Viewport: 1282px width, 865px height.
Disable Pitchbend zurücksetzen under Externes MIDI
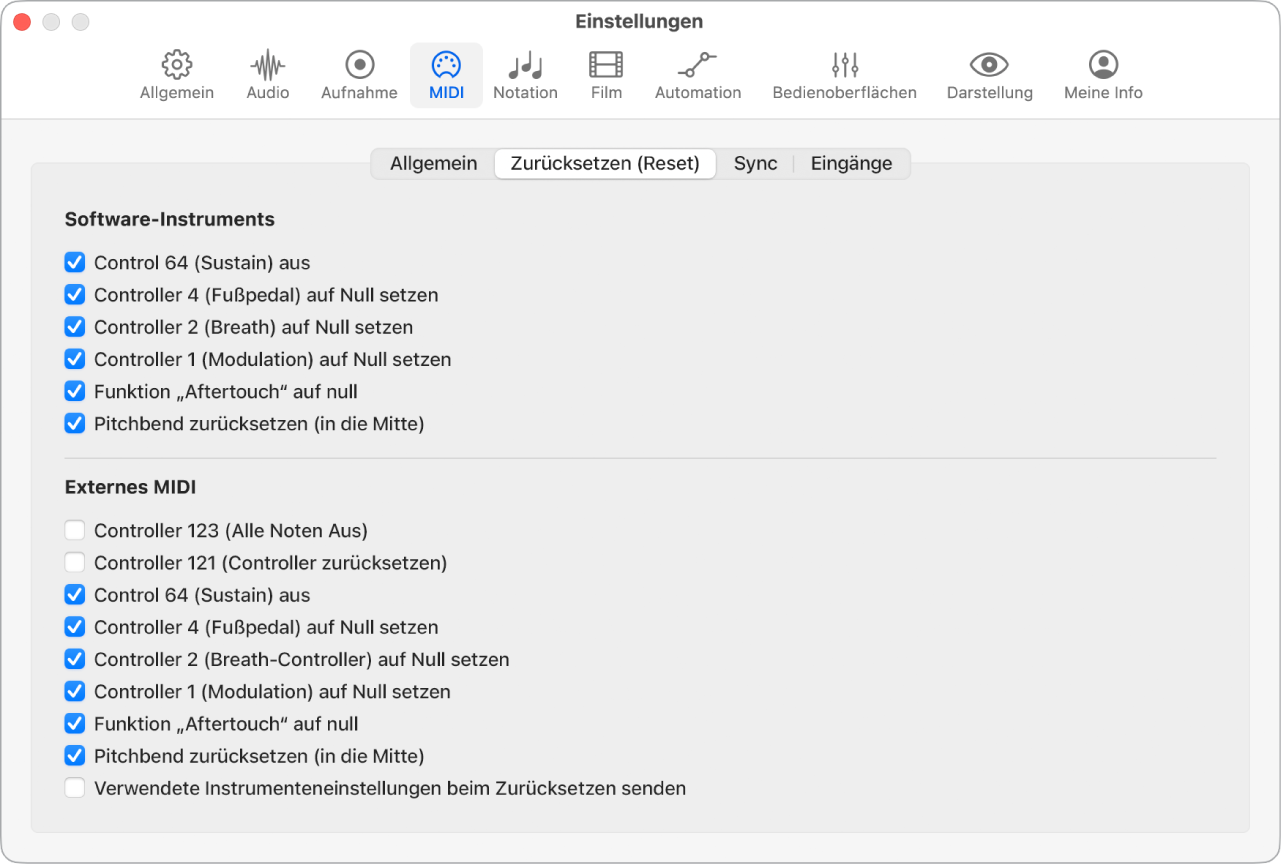click(x=75, y=755)
